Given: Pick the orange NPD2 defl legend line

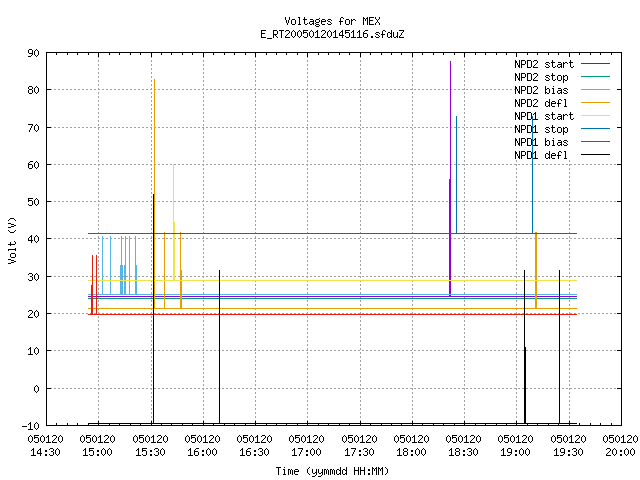Looking at the screenshot, I should coord(596,103).
